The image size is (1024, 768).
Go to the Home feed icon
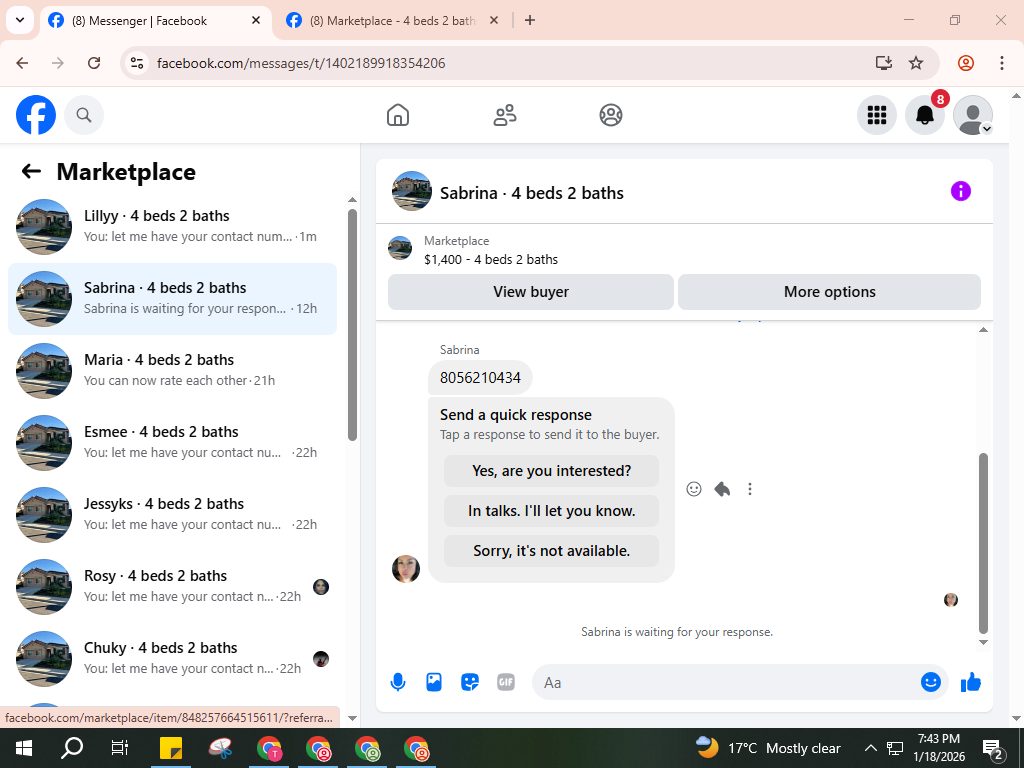[x=398, y=115]
